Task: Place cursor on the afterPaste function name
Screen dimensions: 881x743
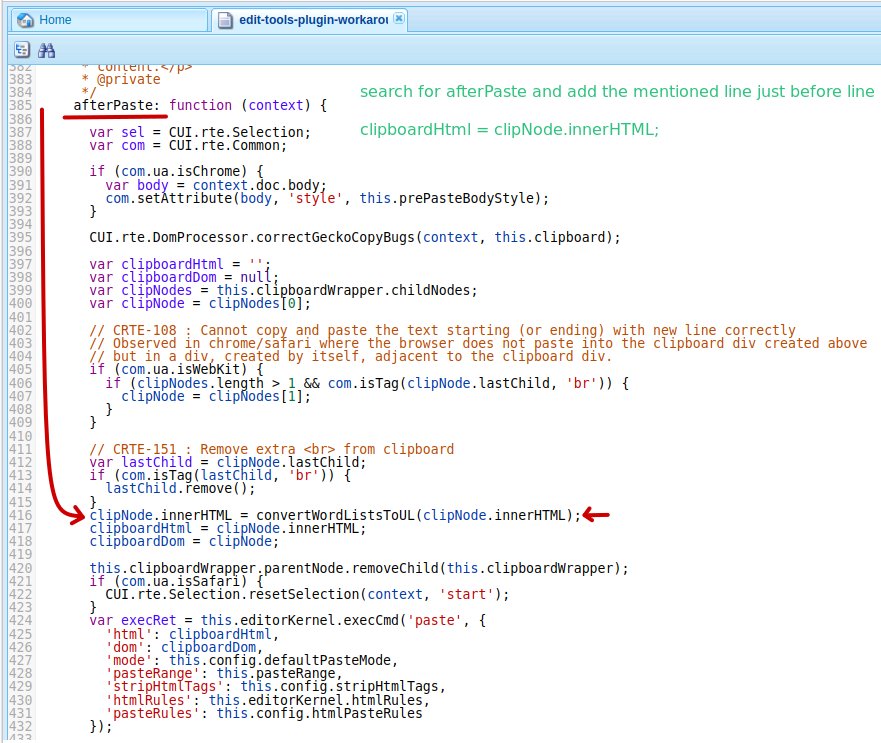Action: click(113, 105)
